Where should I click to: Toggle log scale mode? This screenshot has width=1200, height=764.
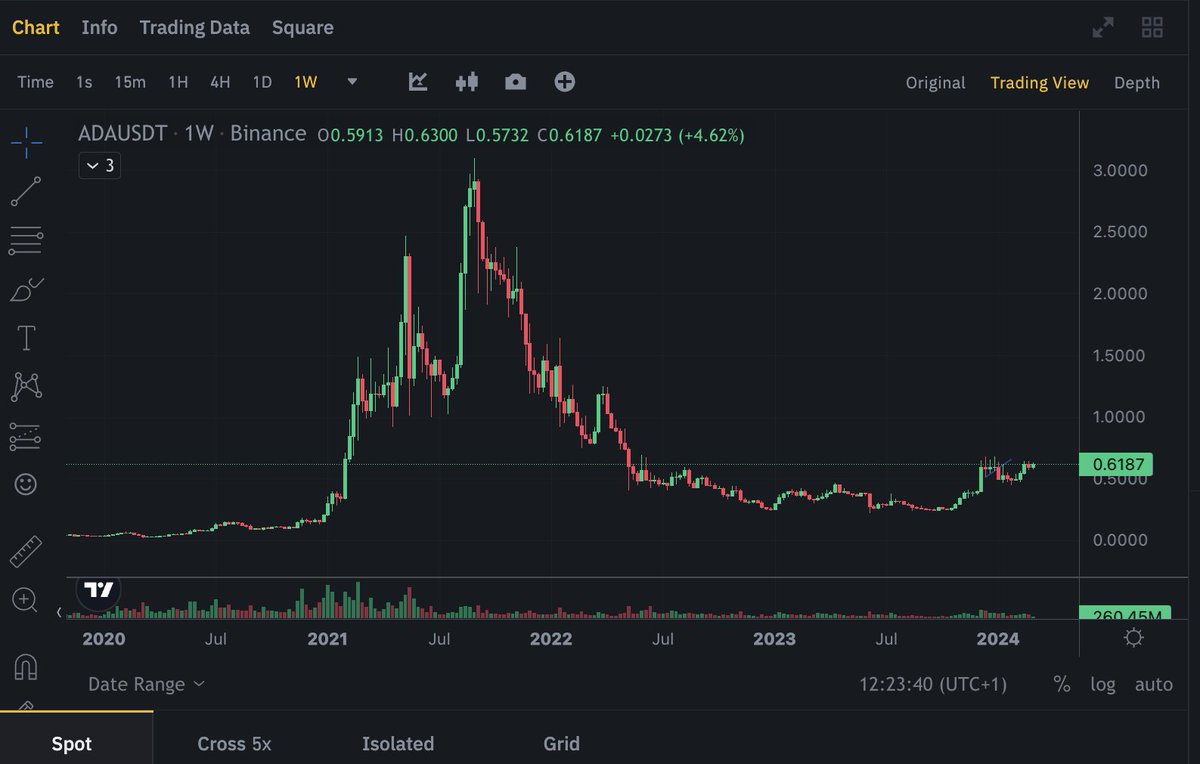1102,685
